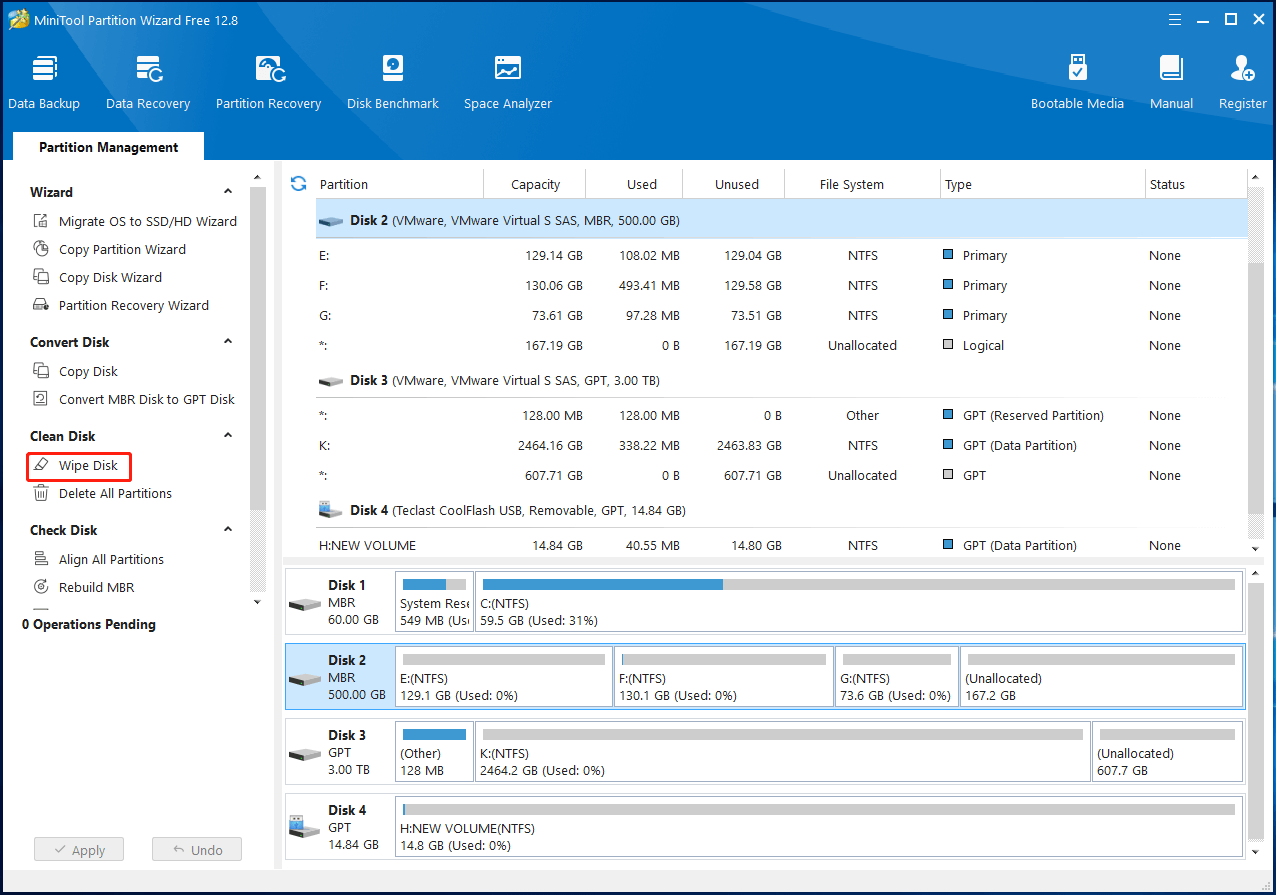Screen dimensions: 1276x895
Task: Collapse the Check Disk section
Action: (x=228, y=530)
